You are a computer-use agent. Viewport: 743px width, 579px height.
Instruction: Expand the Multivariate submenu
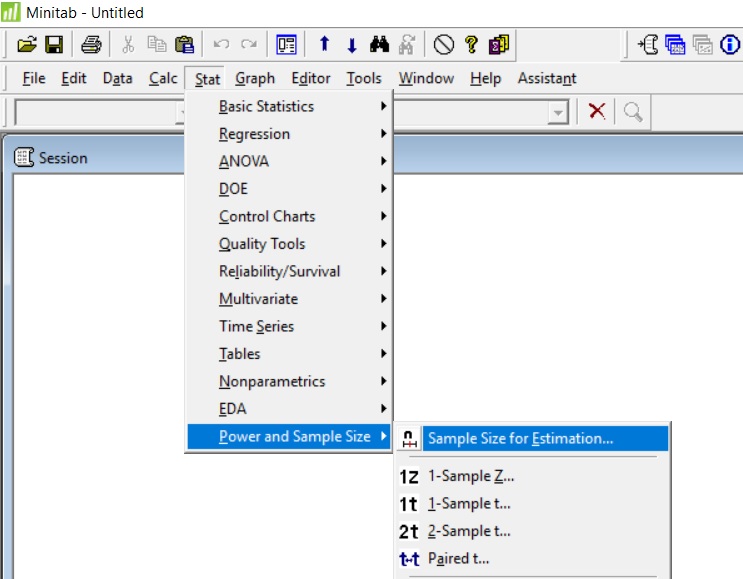[x=289, y=299]
